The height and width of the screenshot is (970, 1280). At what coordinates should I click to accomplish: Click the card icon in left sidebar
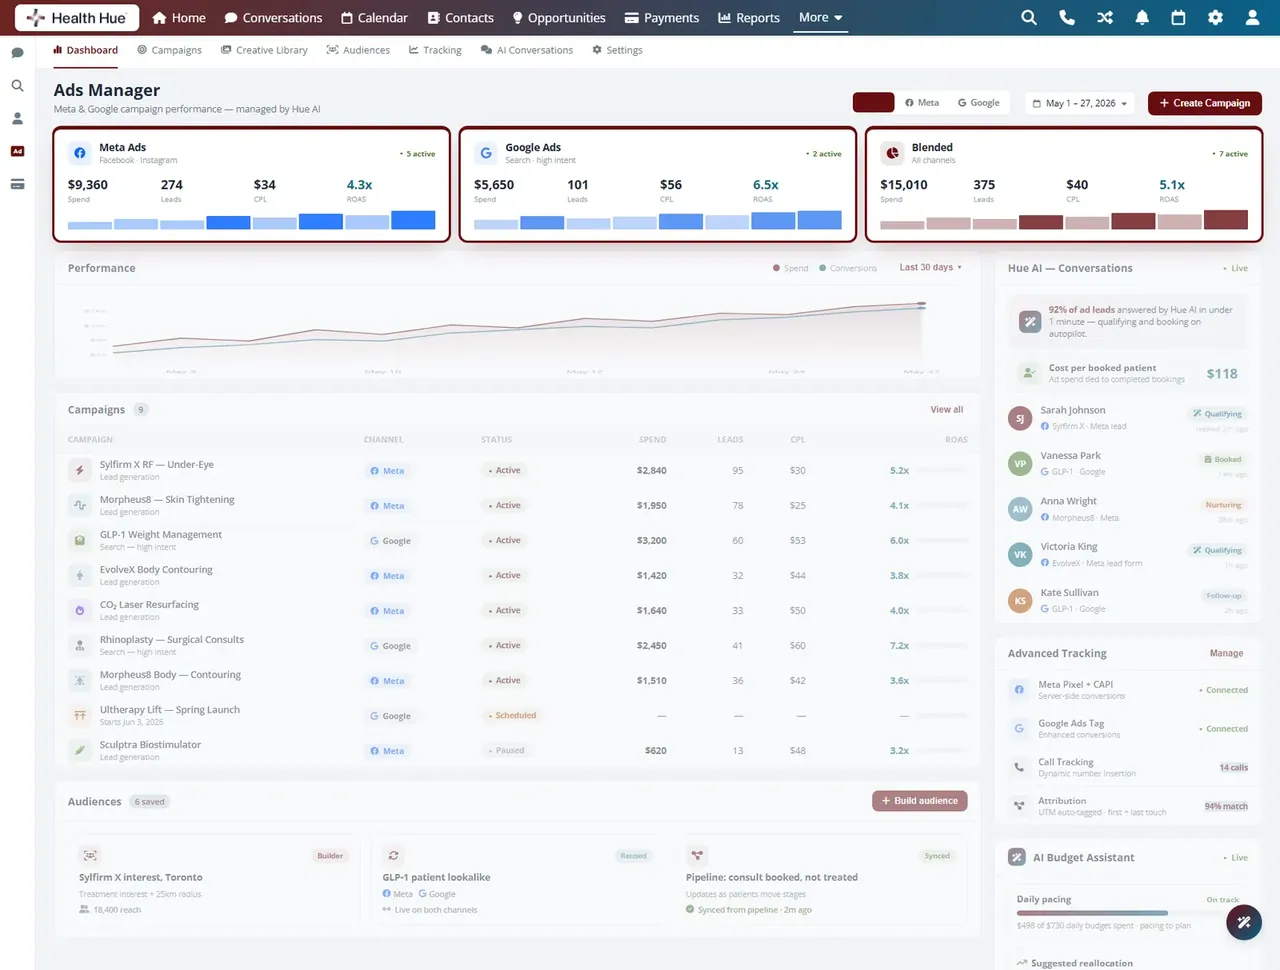coord(17,184)
